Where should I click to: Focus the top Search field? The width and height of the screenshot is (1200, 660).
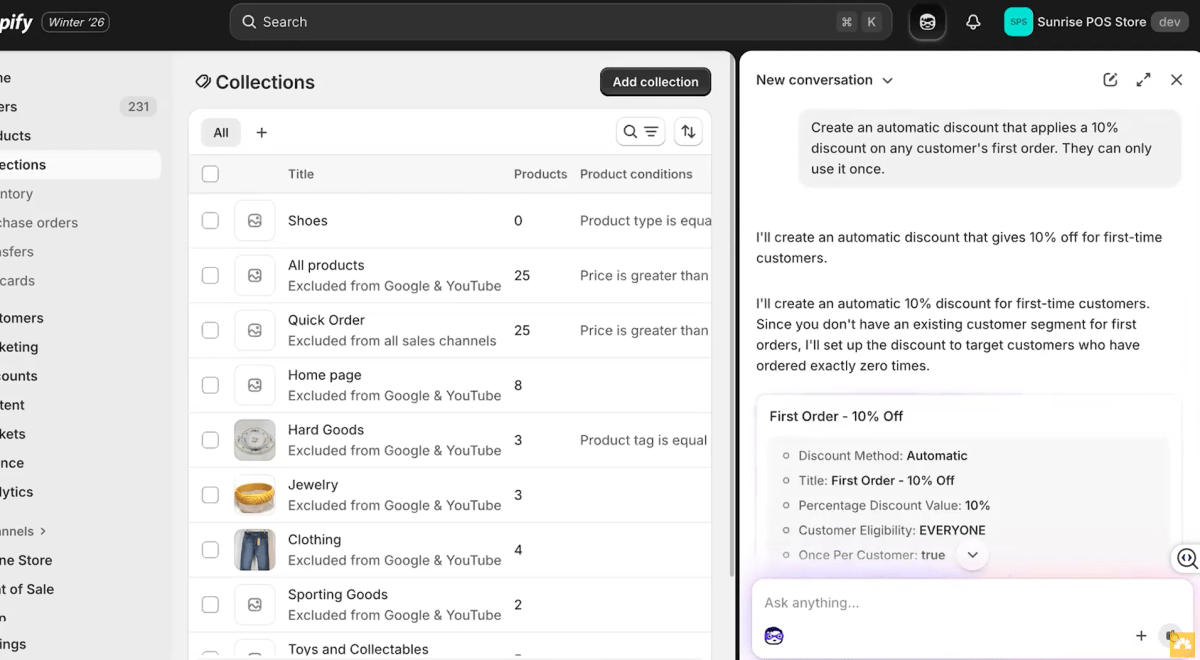point(561,22)
